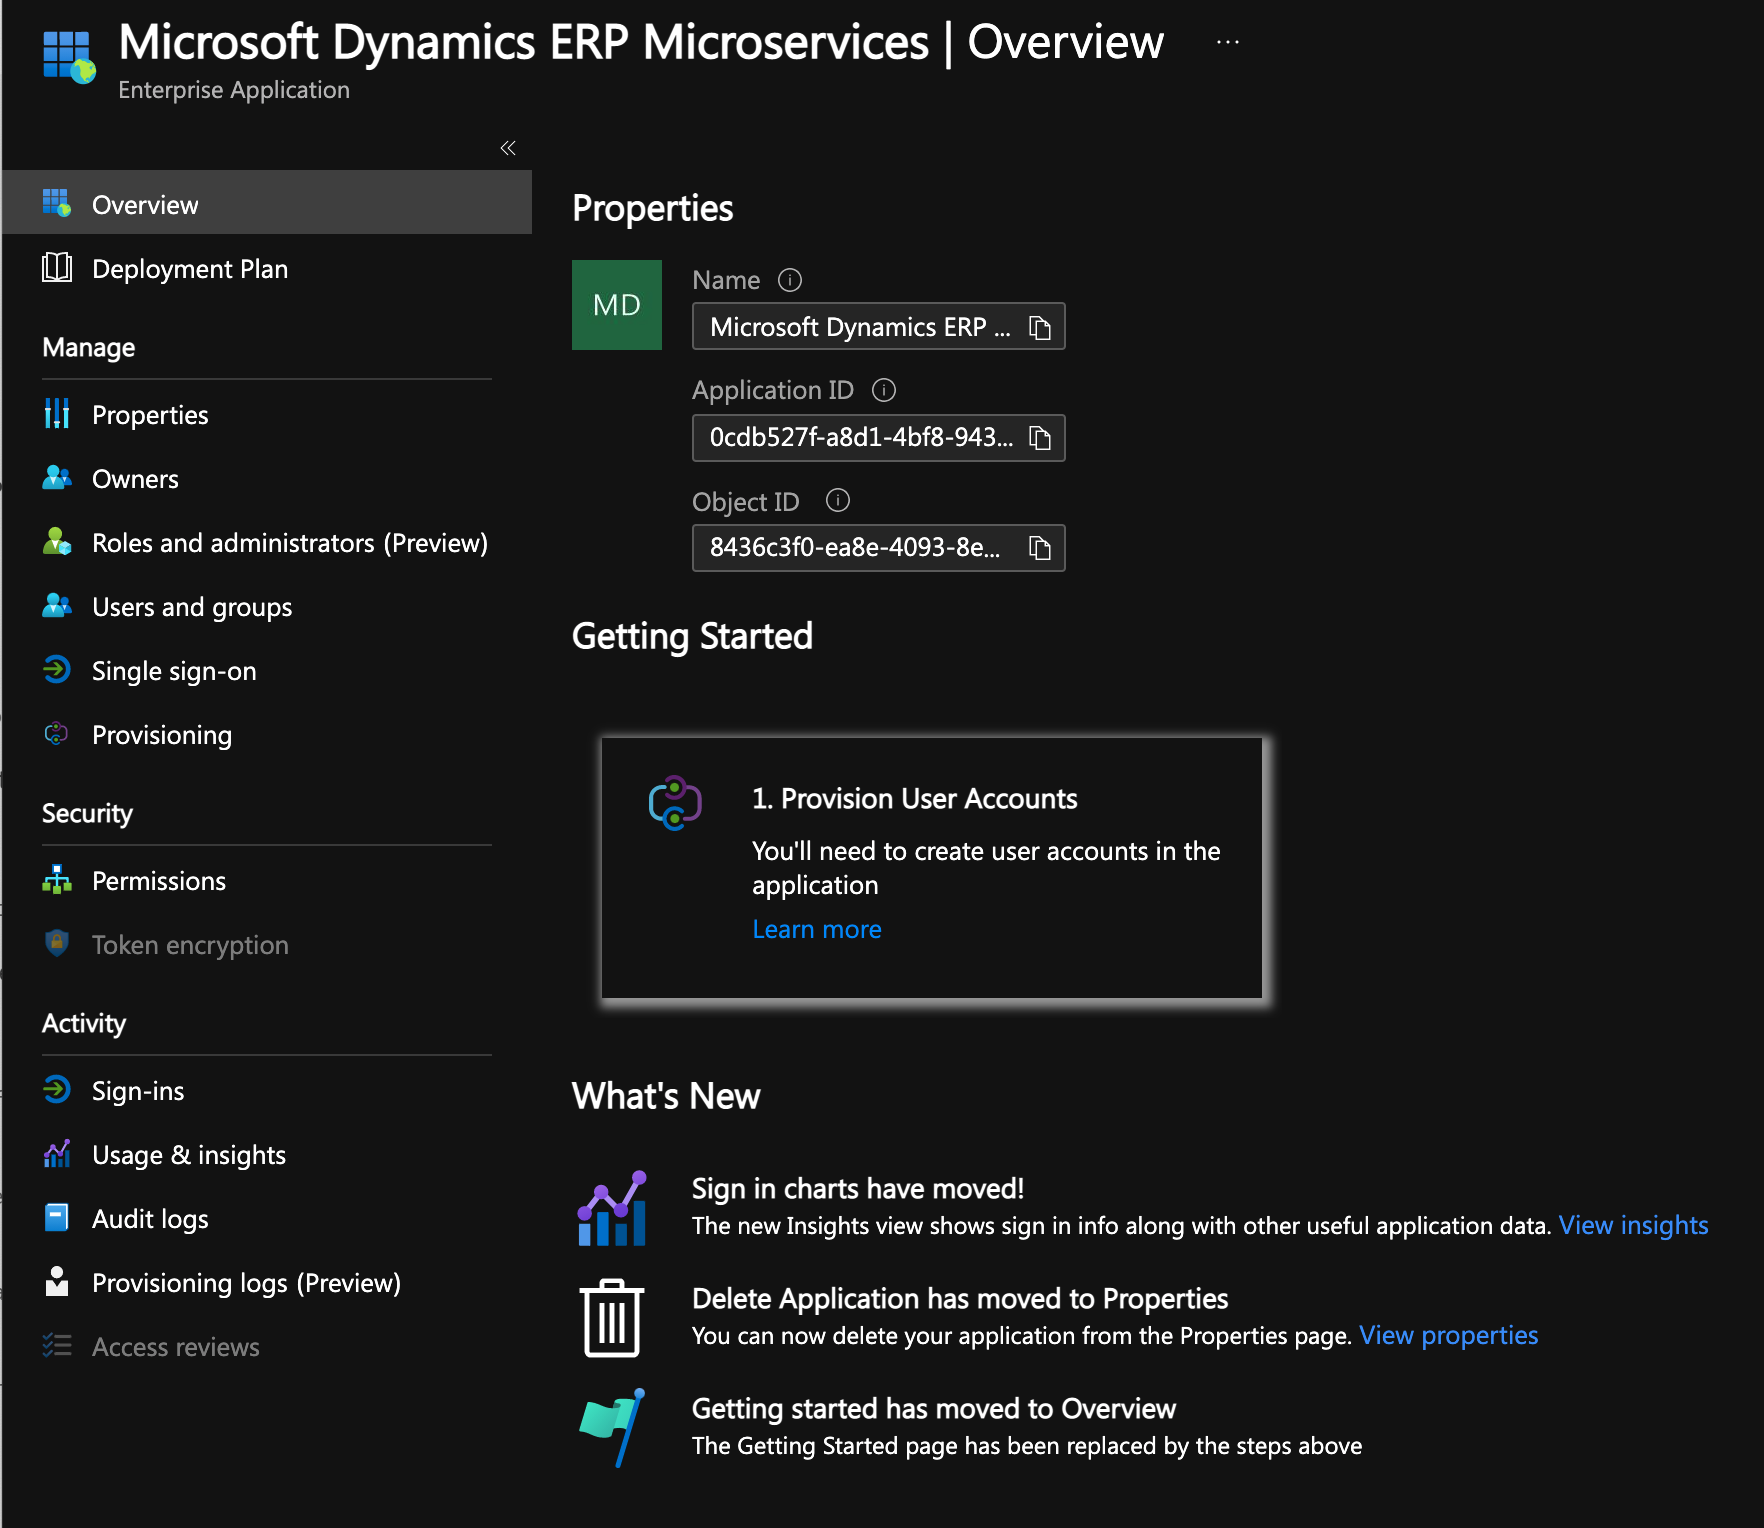Click inside the Name field
Screen dimensions: 1764x1528
click(x=879, y=327)
